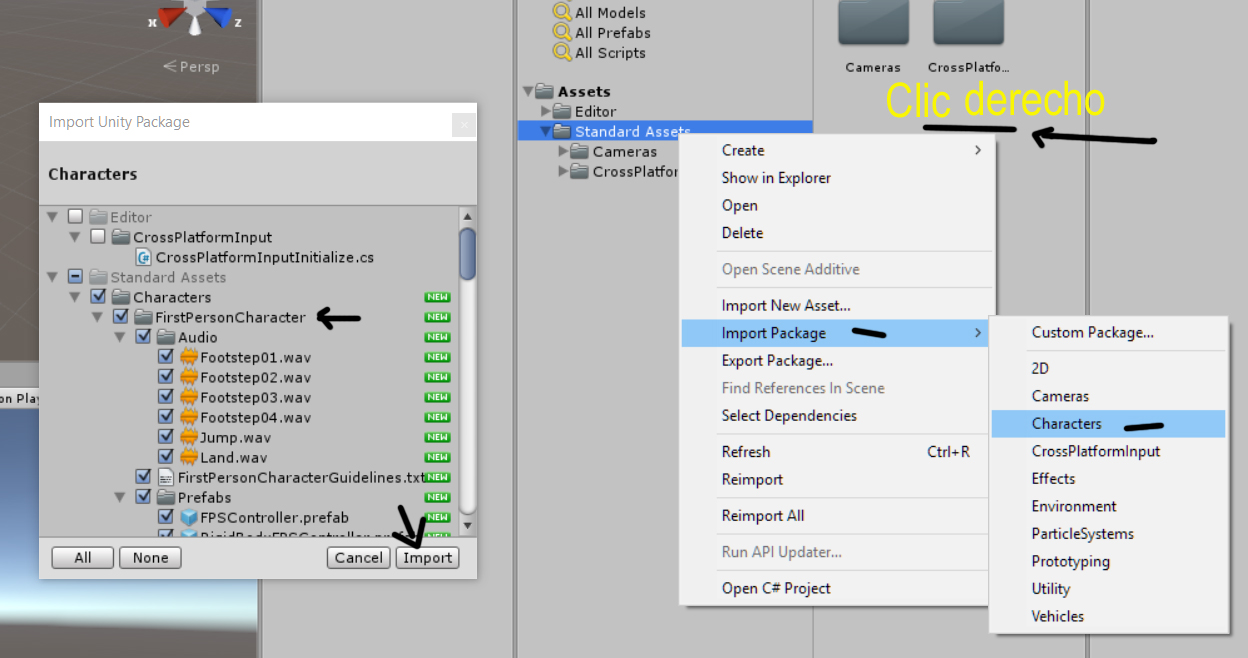Uncheck the Characters folder checkbox

click(x=97, y=297)
